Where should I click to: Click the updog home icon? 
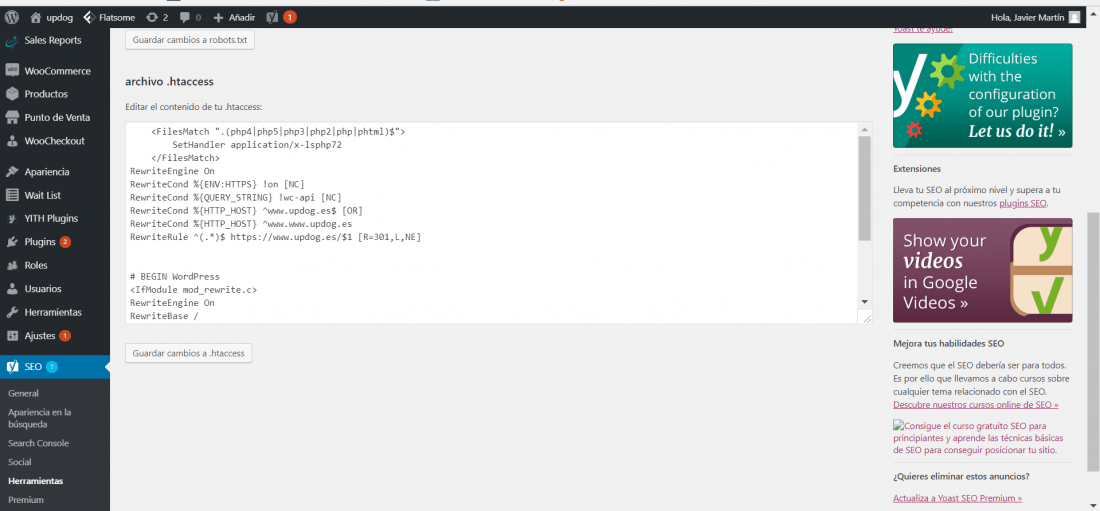click(36, 17)
